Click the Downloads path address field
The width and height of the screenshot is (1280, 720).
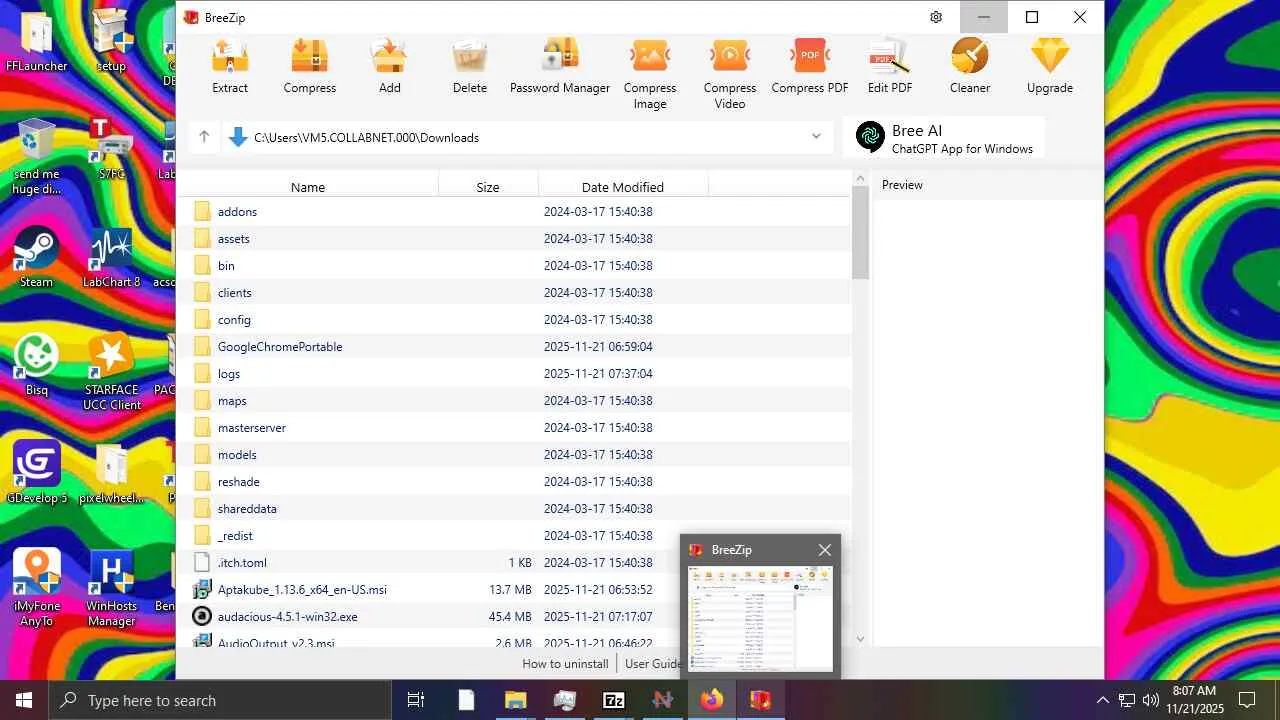click(x=525, y=137)
